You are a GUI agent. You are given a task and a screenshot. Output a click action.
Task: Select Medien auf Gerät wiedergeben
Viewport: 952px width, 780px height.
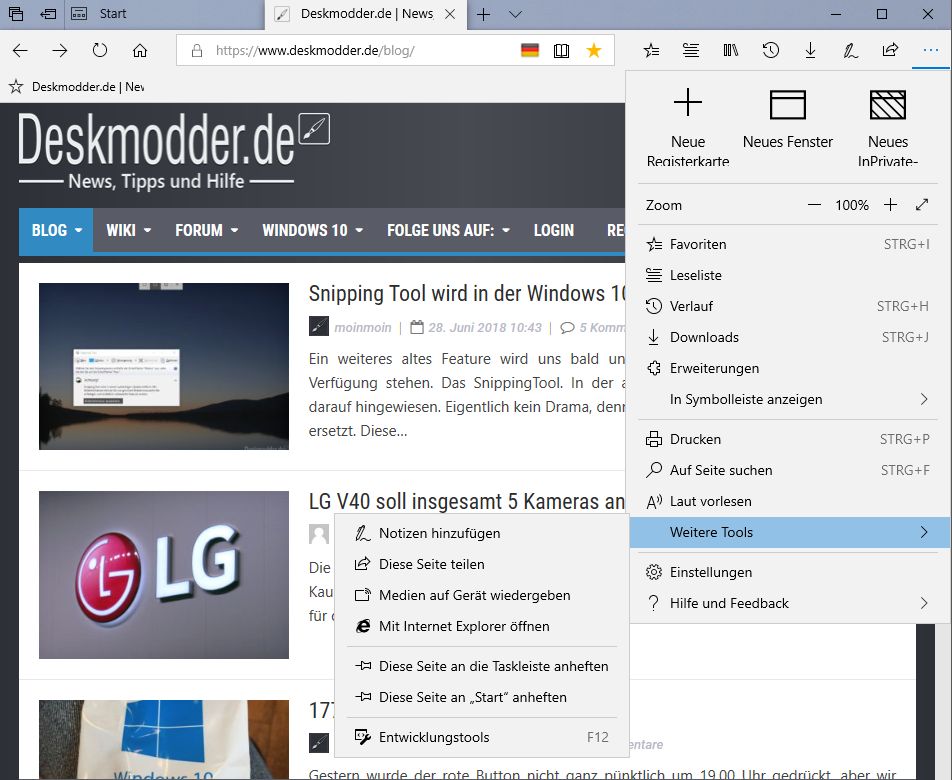click(x=481, y=595)
